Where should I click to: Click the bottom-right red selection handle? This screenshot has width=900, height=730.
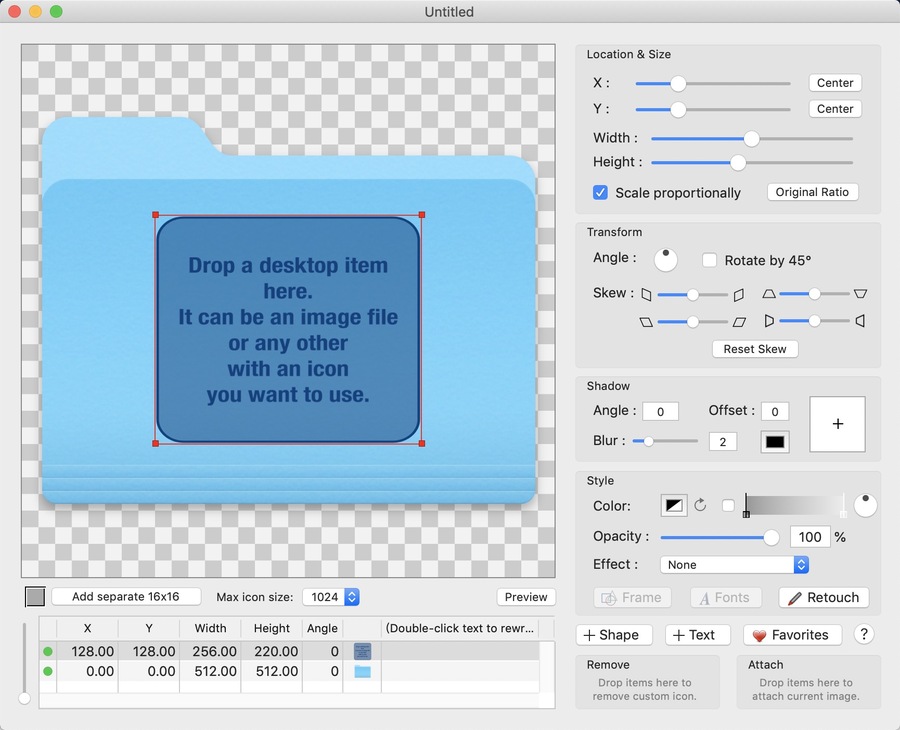(422, 443)
